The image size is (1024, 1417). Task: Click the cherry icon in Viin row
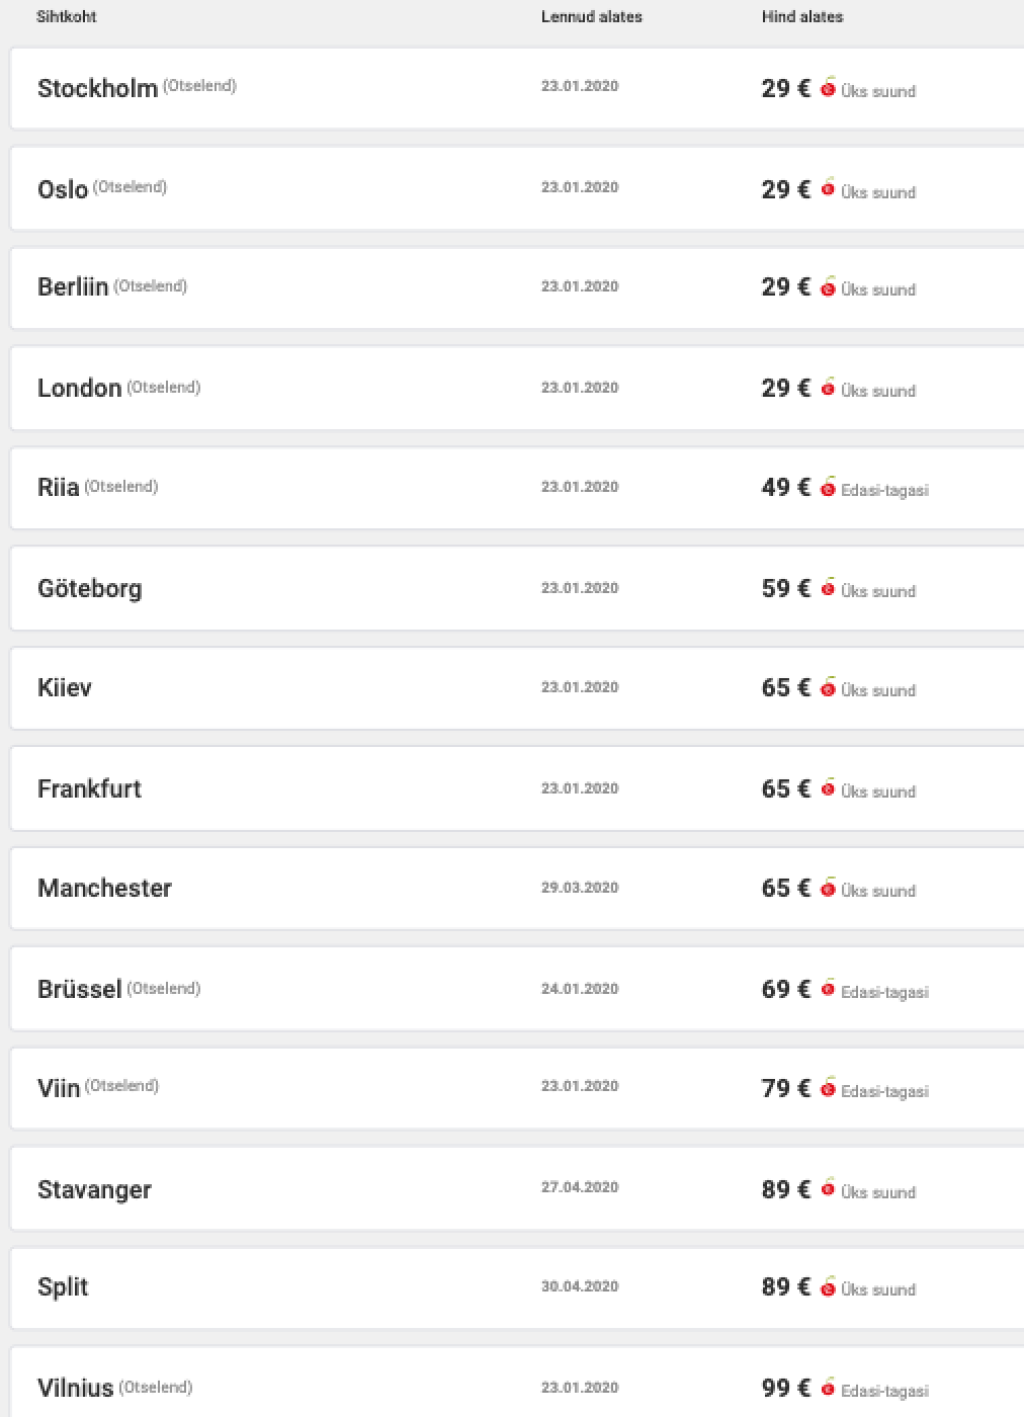pos(828,1088)
